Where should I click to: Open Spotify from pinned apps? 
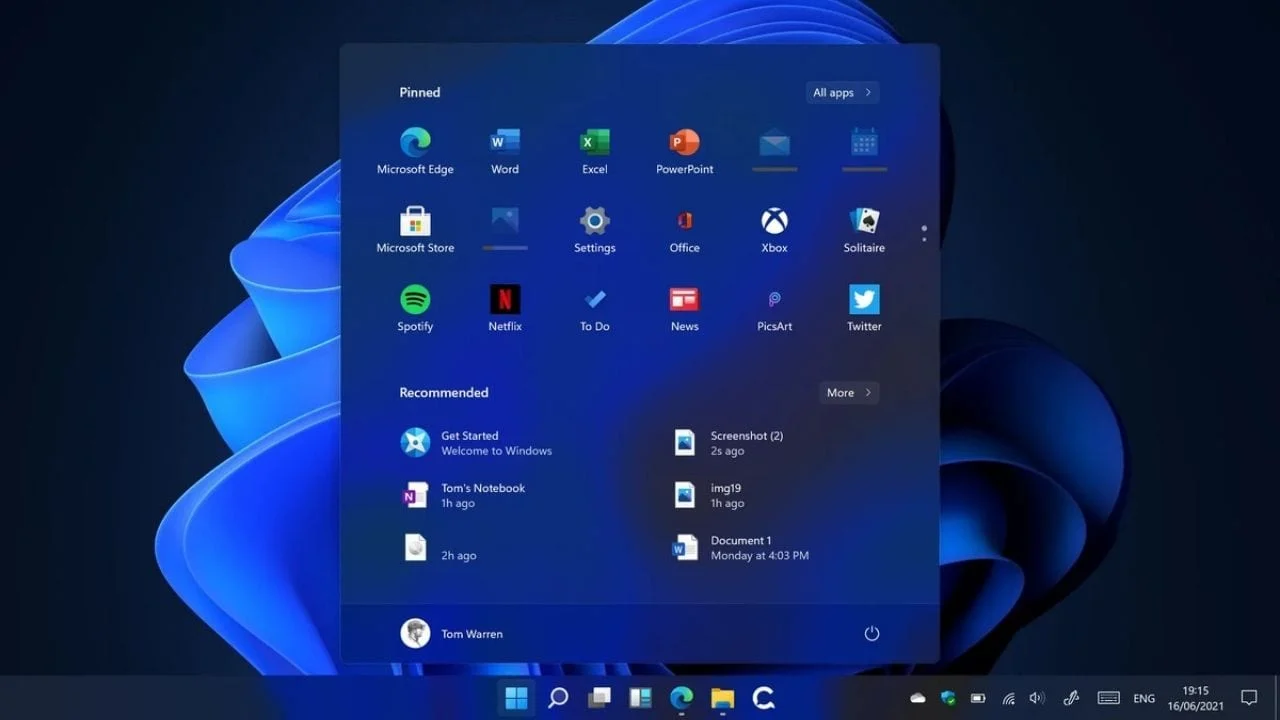(x=415, y=308)
